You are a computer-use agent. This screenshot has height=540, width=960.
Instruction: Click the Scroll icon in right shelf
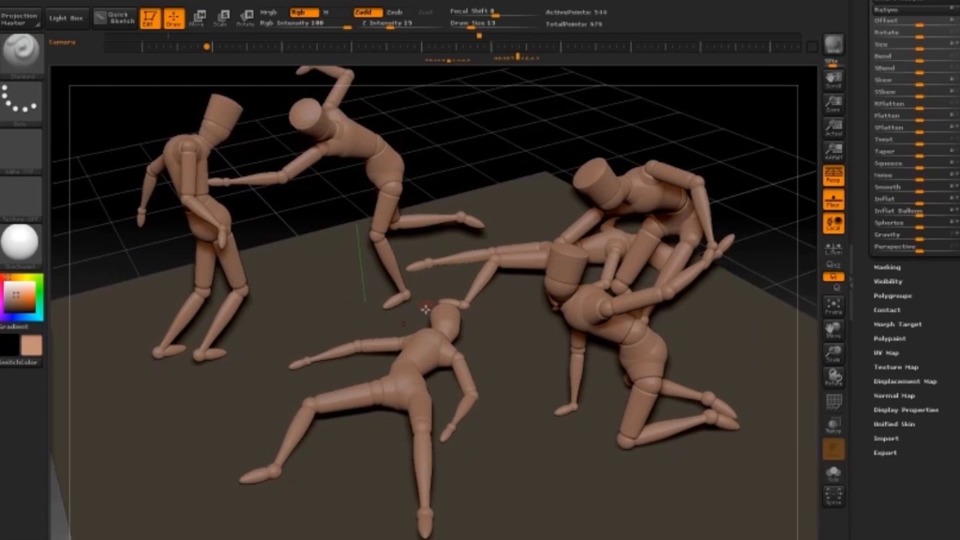(x=833, y=78)
